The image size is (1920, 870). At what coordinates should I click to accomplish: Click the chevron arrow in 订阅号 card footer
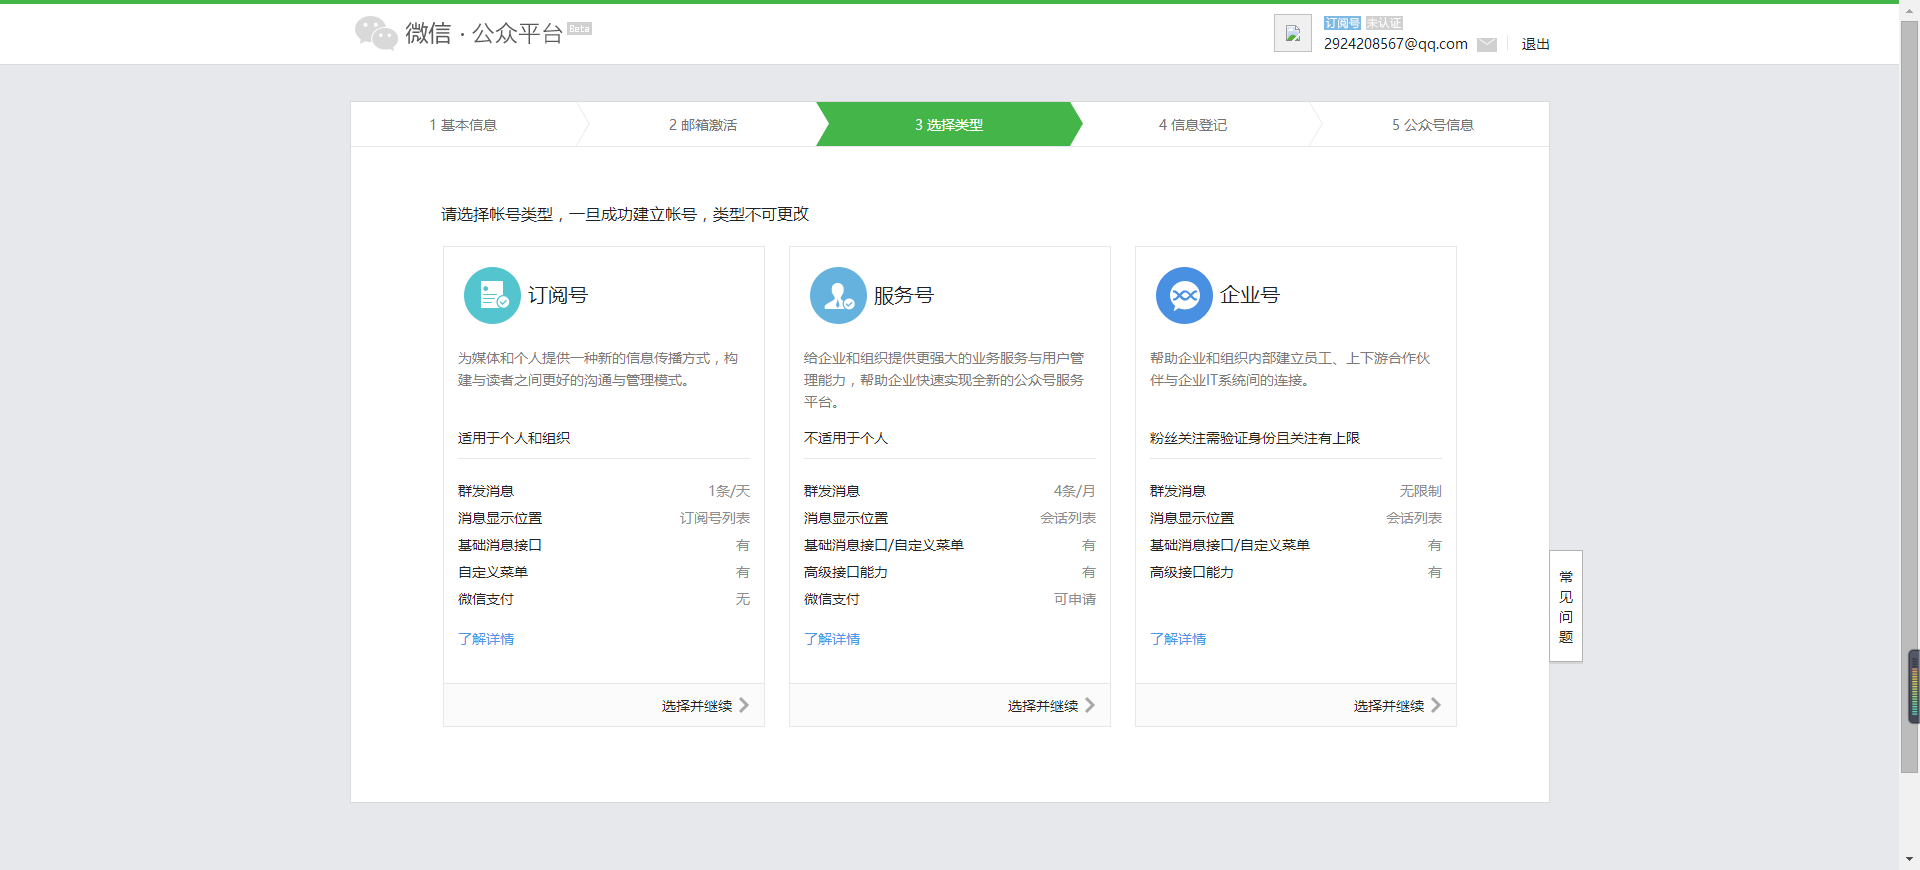pos(744,705)
